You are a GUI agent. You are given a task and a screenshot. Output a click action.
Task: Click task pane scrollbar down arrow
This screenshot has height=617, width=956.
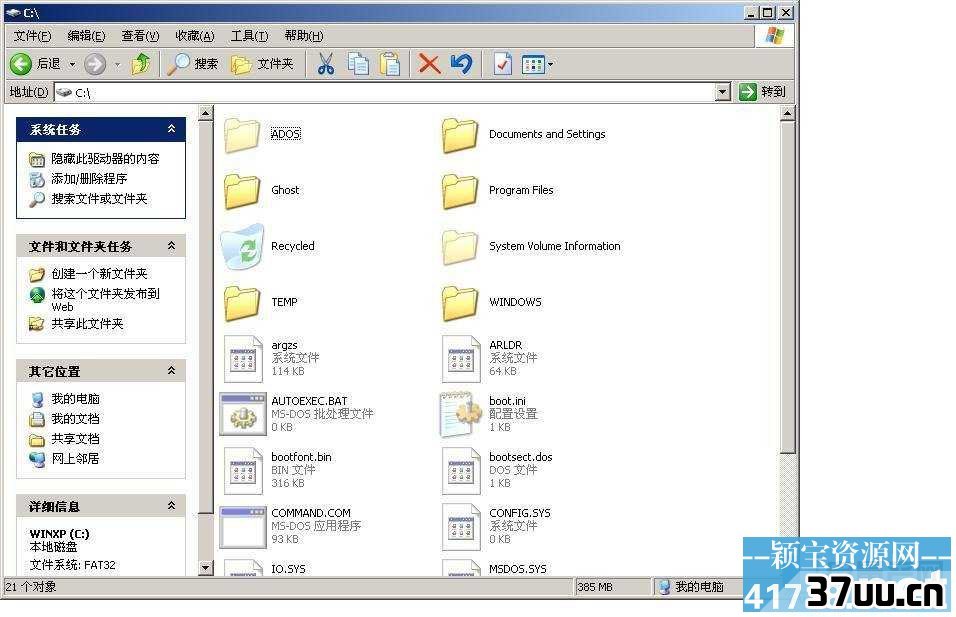[x=205, y=568]
